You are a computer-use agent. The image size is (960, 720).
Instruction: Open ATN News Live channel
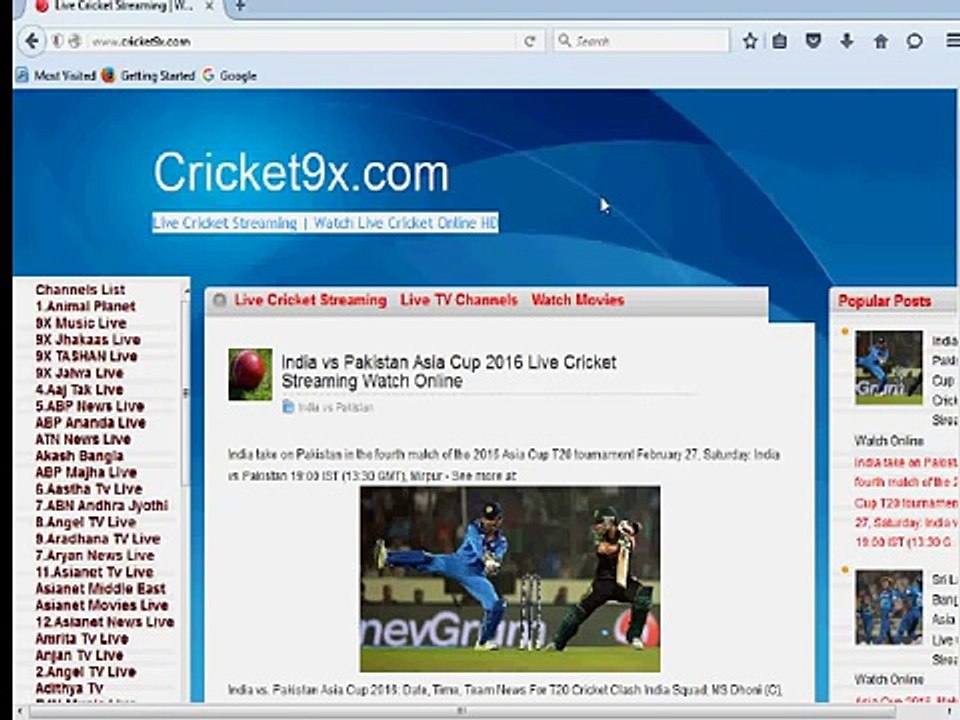tap(83, 439)
